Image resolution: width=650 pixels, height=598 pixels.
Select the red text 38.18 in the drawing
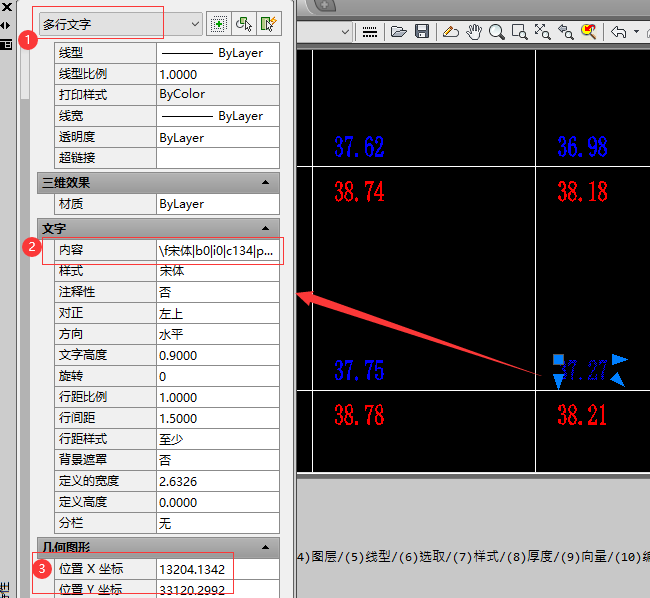[x=582, y=192]
